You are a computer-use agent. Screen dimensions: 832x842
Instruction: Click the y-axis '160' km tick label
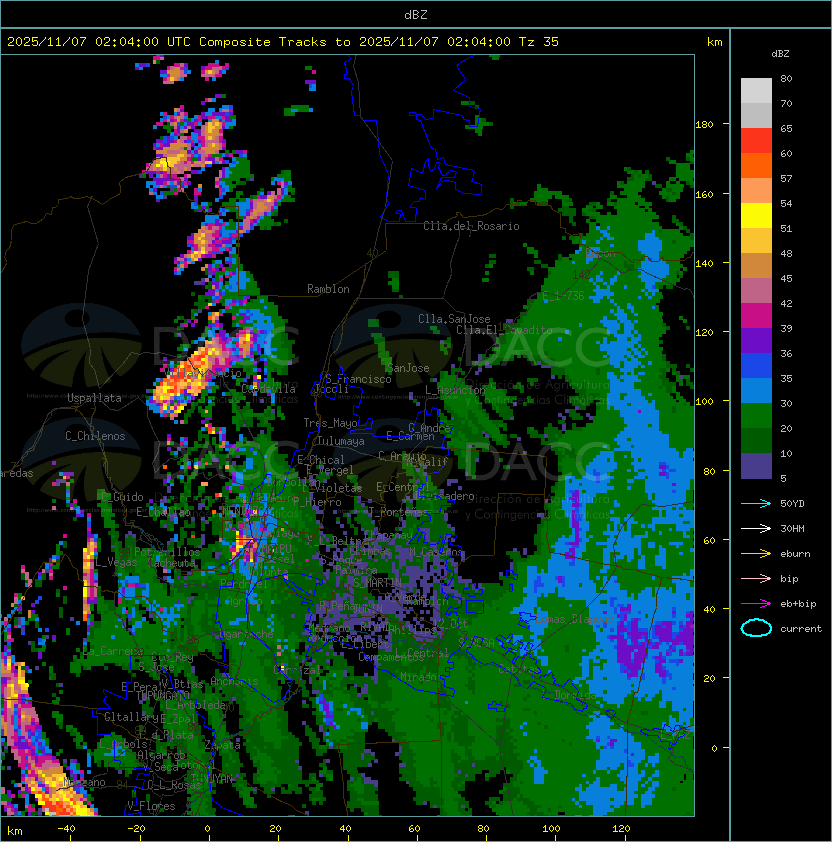click(704, 194)
